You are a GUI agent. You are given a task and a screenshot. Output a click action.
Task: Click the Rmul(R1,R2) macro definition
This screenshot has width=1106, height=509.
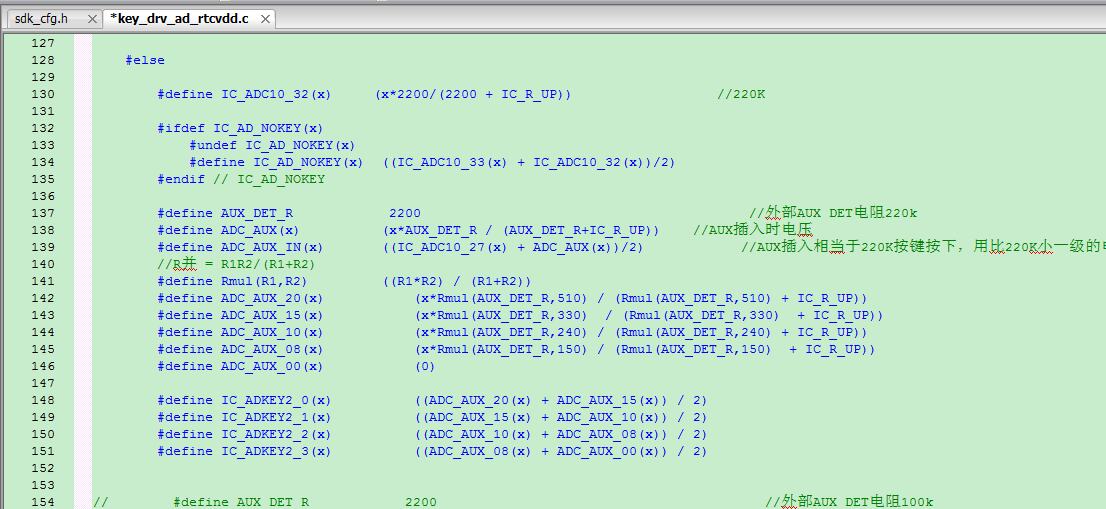(x=344, y=281)
